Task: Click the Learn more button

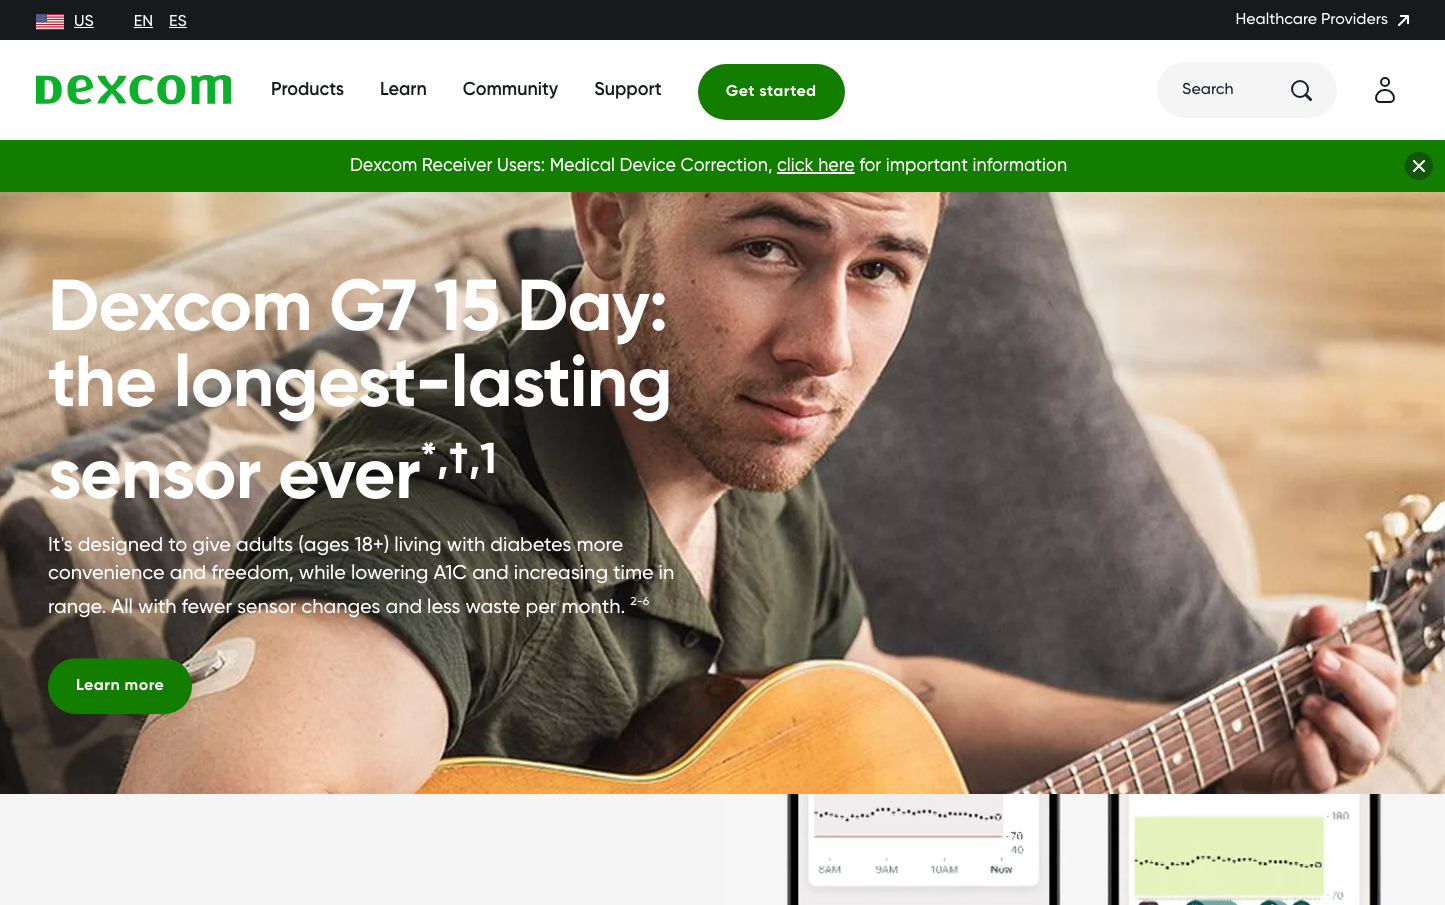Action: [120, 685]
